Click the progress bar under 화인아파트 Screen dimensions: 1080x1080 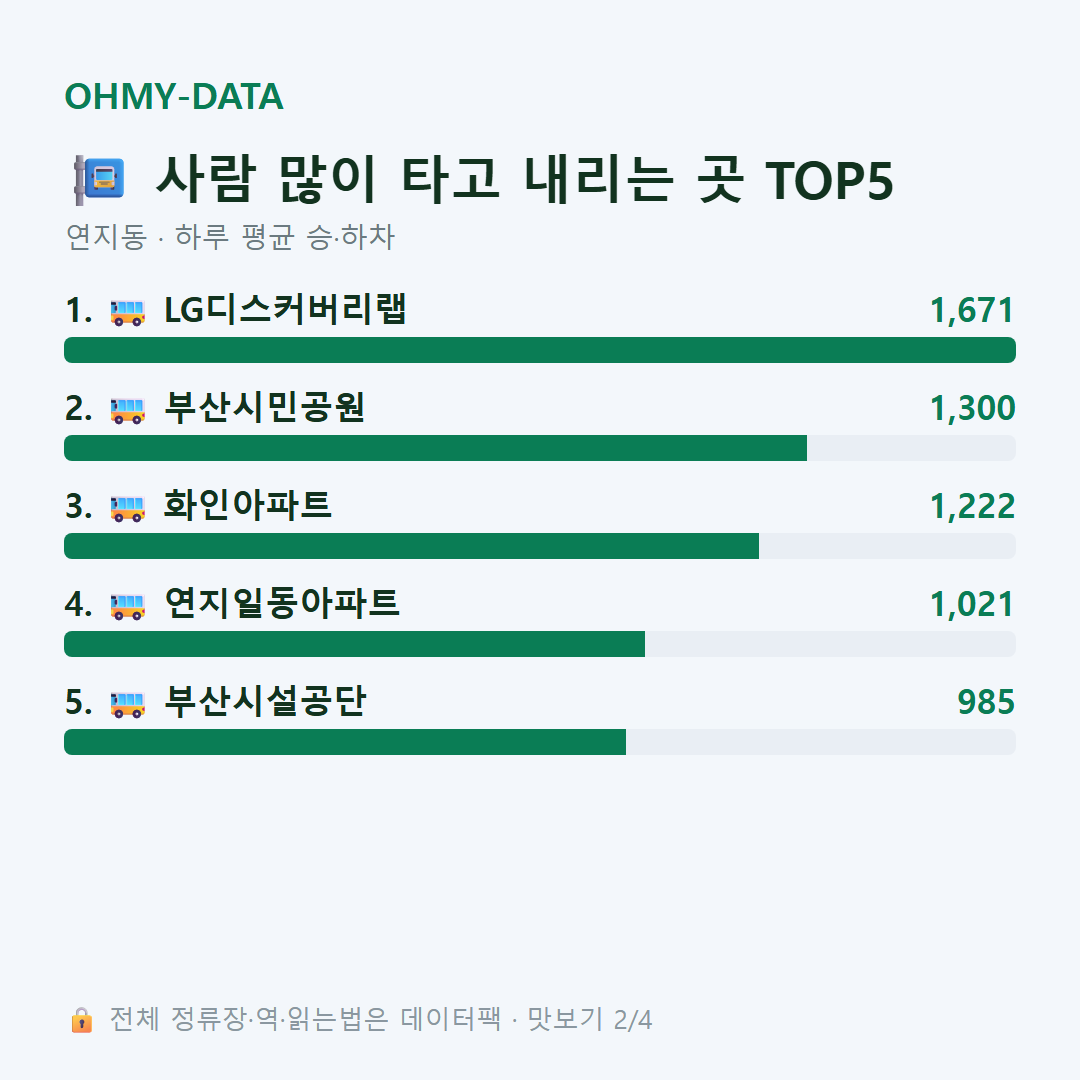click(540, 546)
